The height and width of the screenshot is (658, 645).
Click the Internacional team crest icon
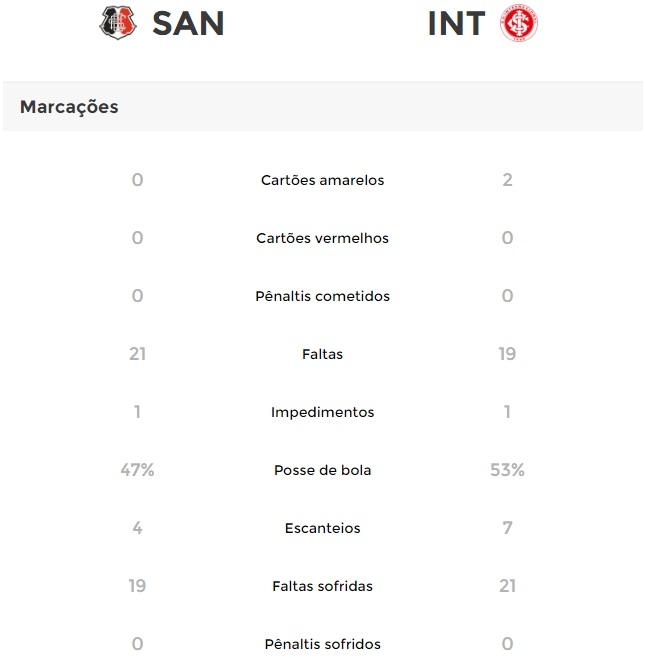519,23
